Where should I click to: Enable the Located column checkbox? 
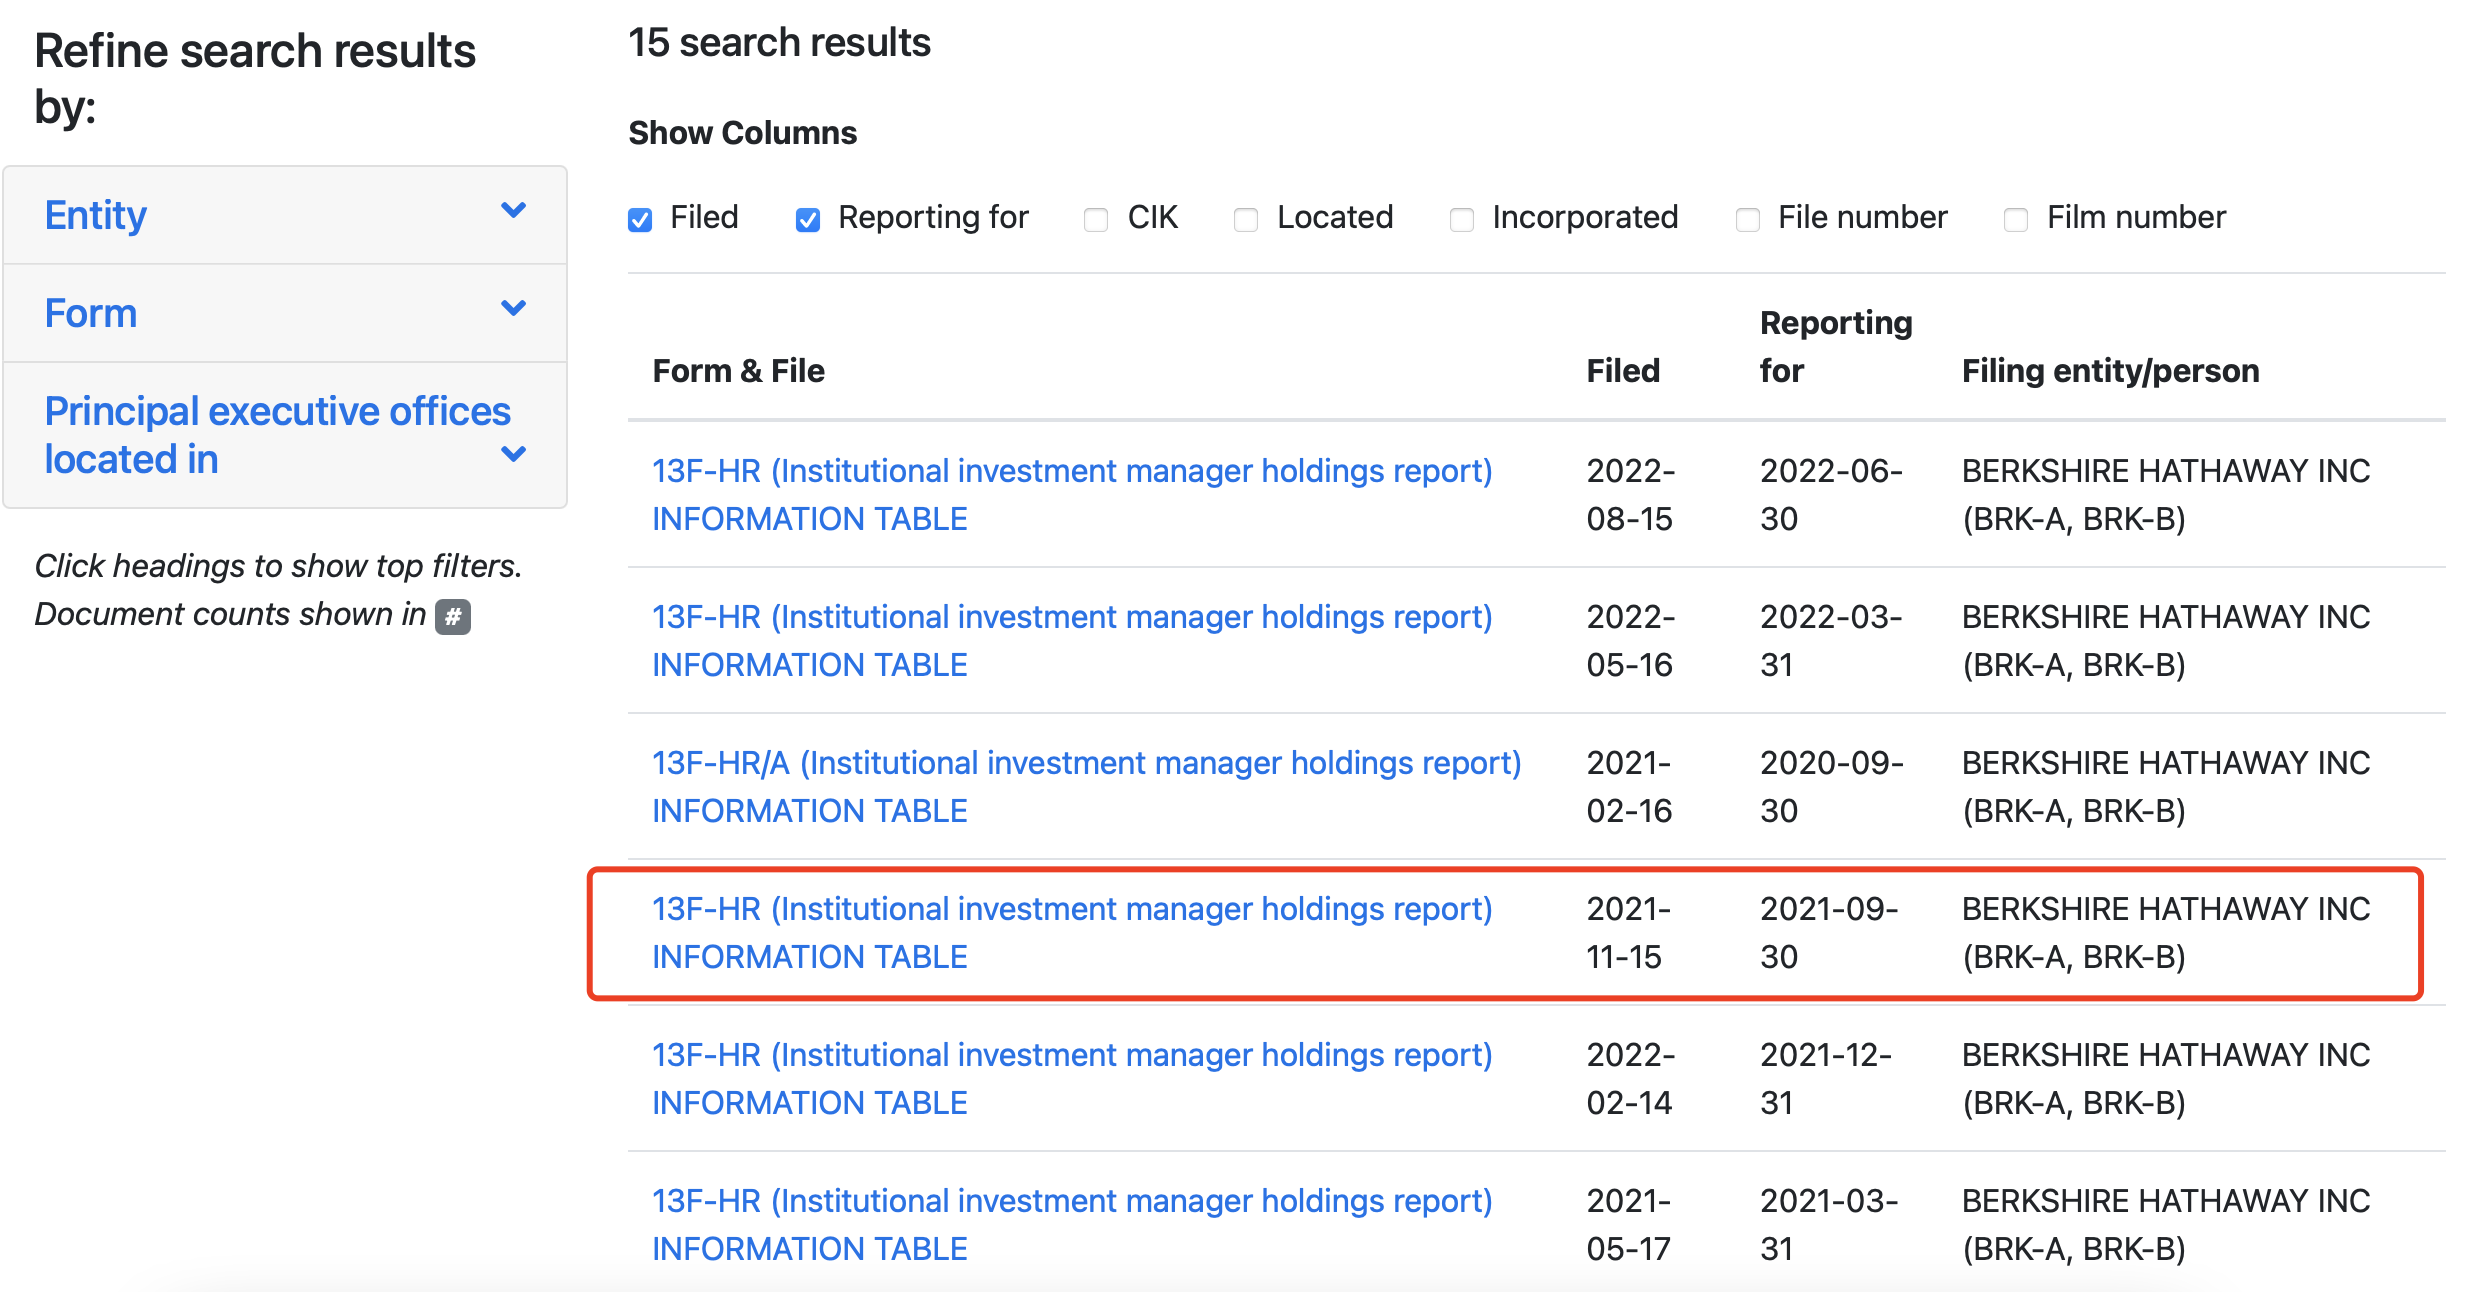pos(1246,219)
